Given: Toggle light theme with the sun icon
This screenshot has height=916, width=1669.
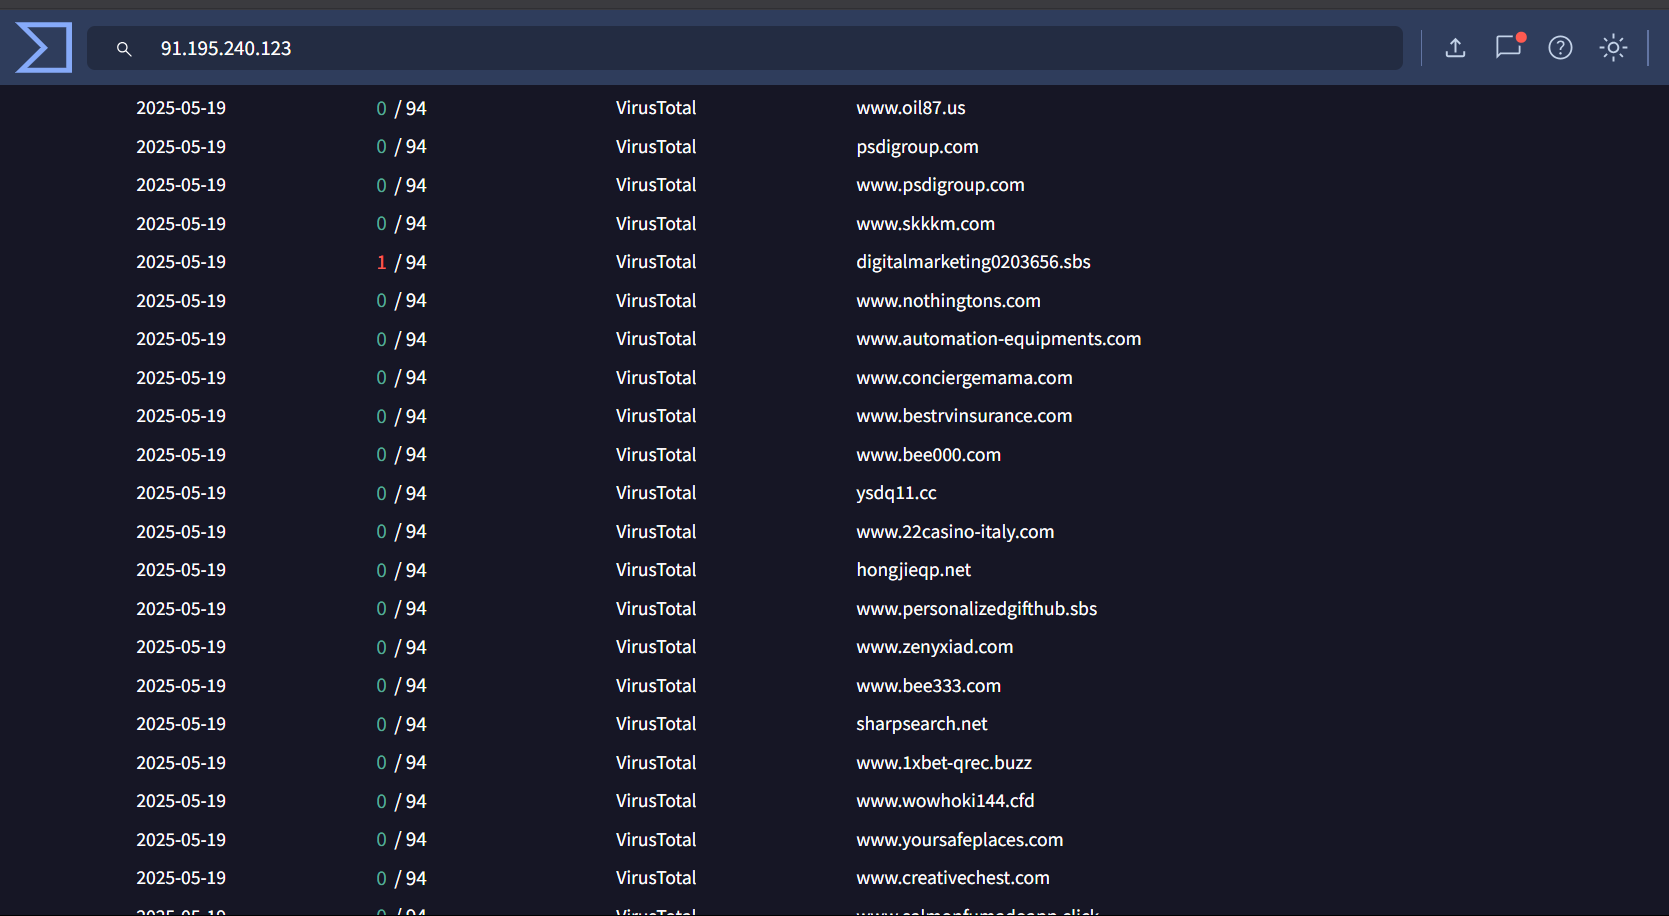Looking at the screenshot, I should [1613, 47].
